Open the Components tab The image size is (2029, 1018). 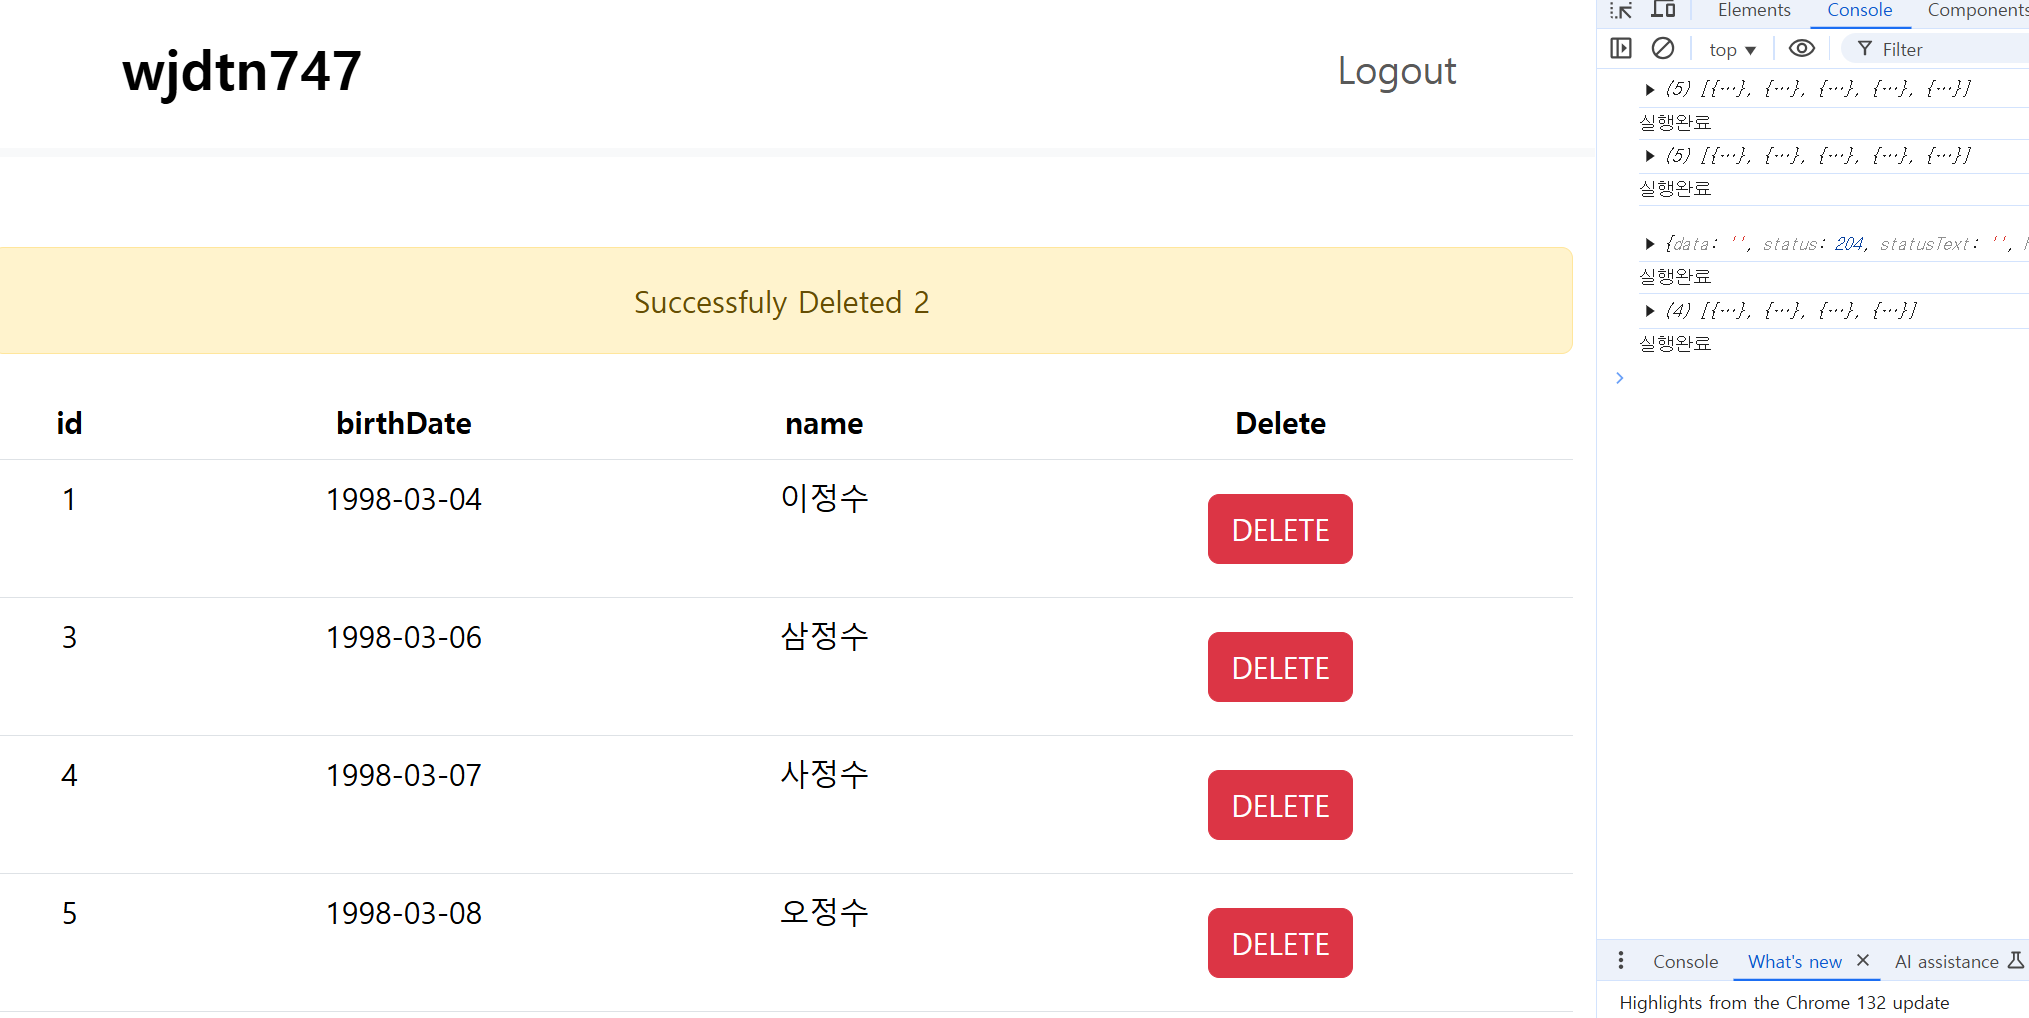point(1977,10)
